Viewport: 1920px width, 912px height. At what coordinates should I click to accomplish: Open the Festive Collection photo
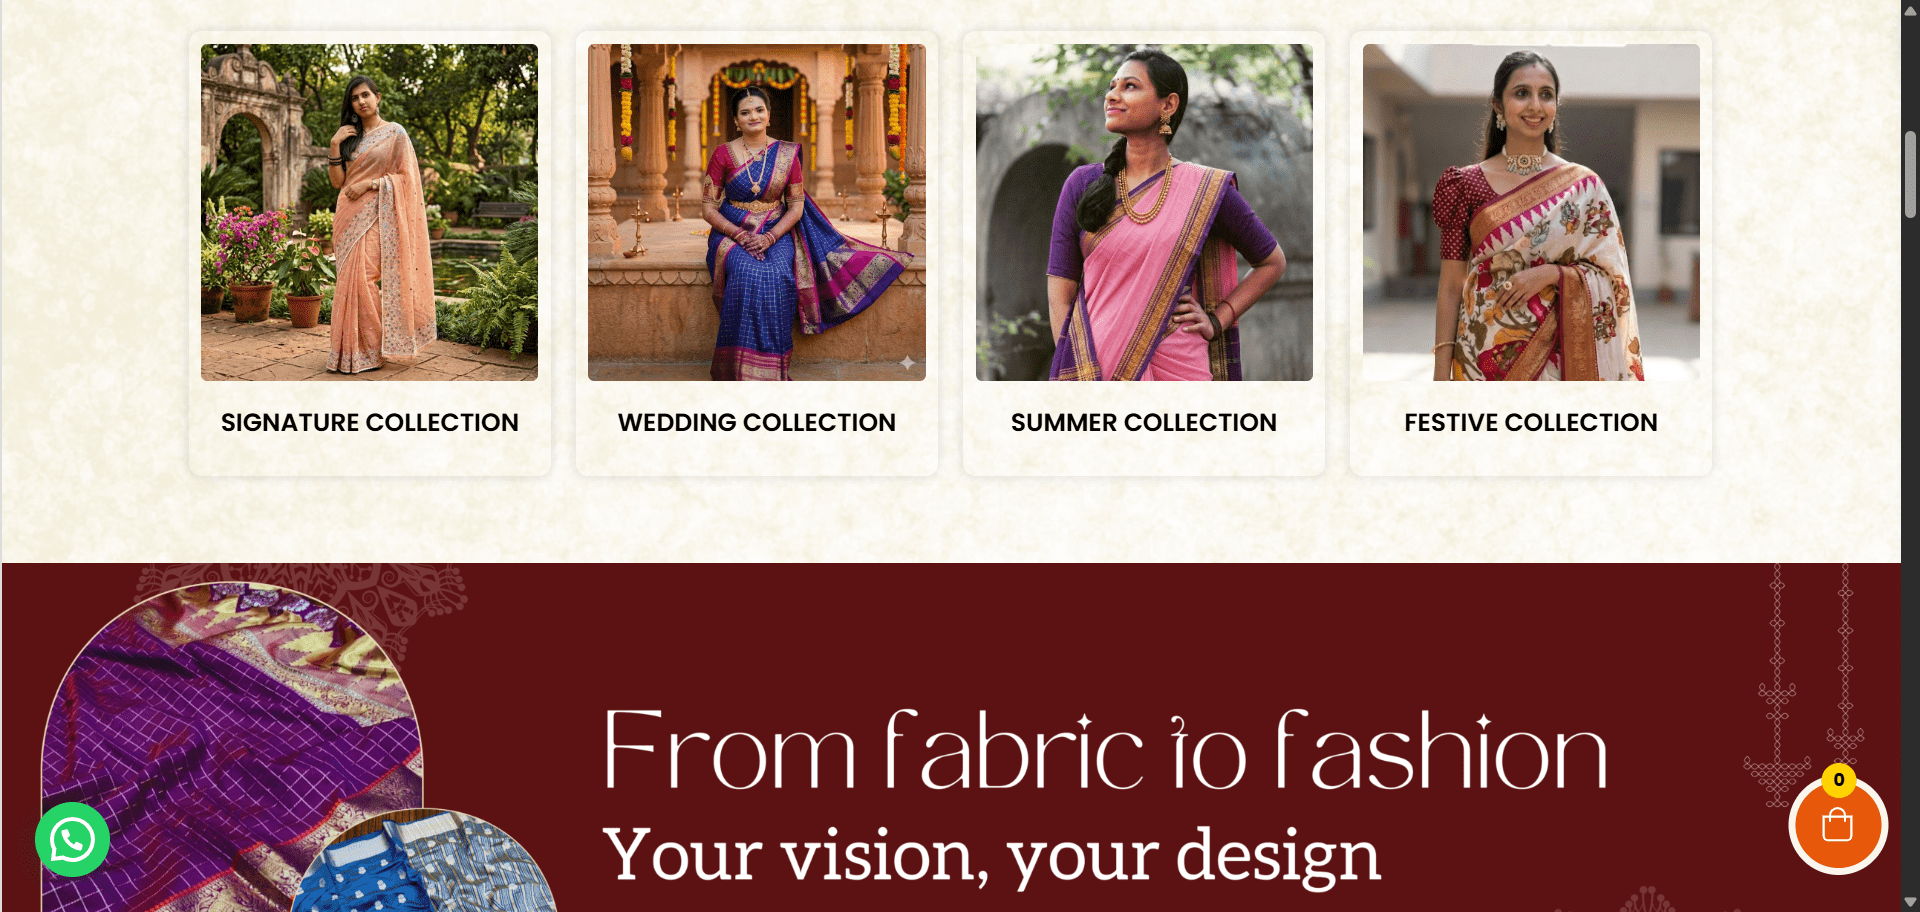point(1531,212)
